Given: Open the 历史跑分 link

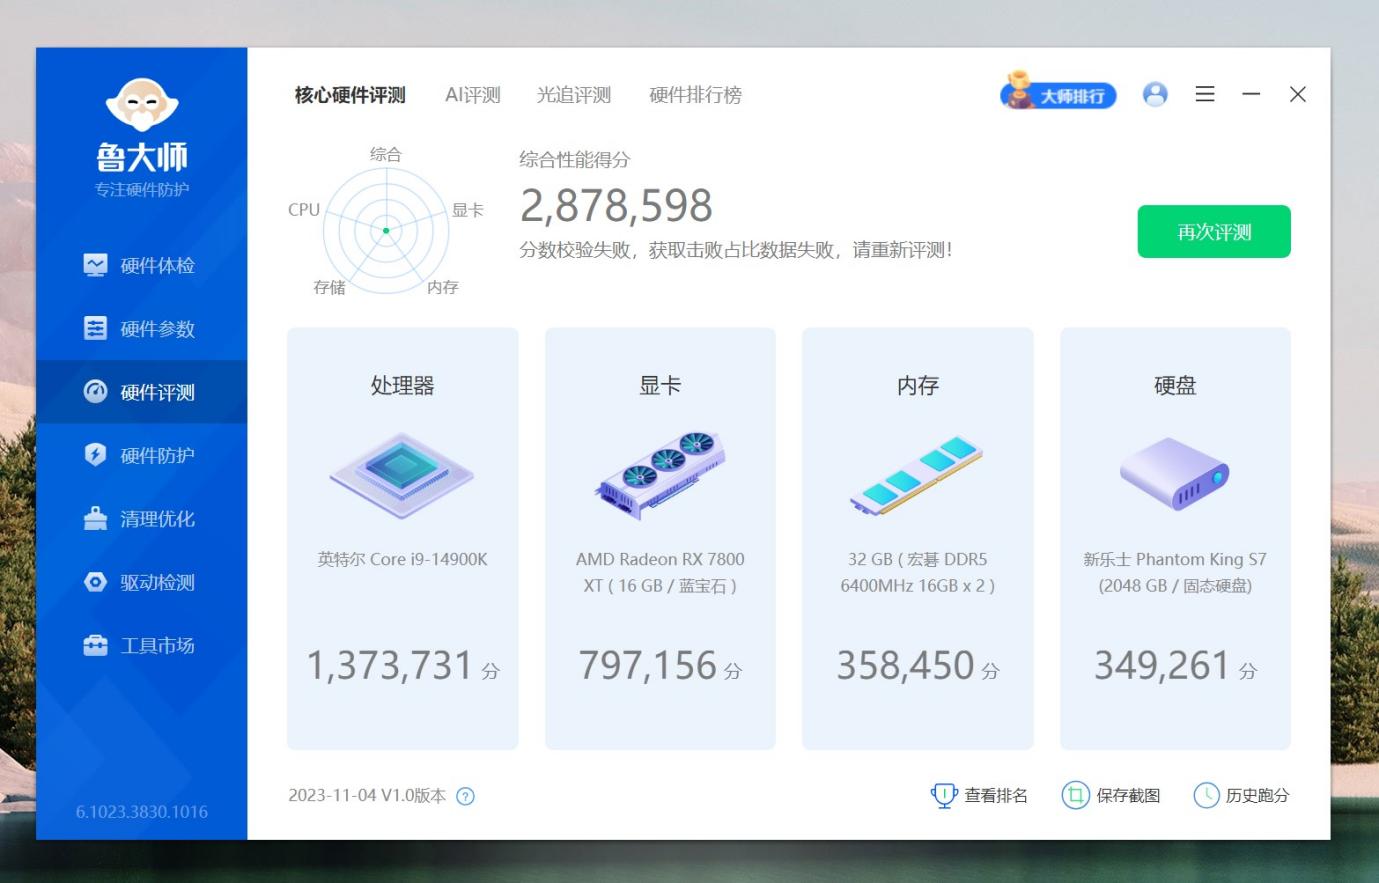Looking at the screenshot, I should click(1257, 796).
